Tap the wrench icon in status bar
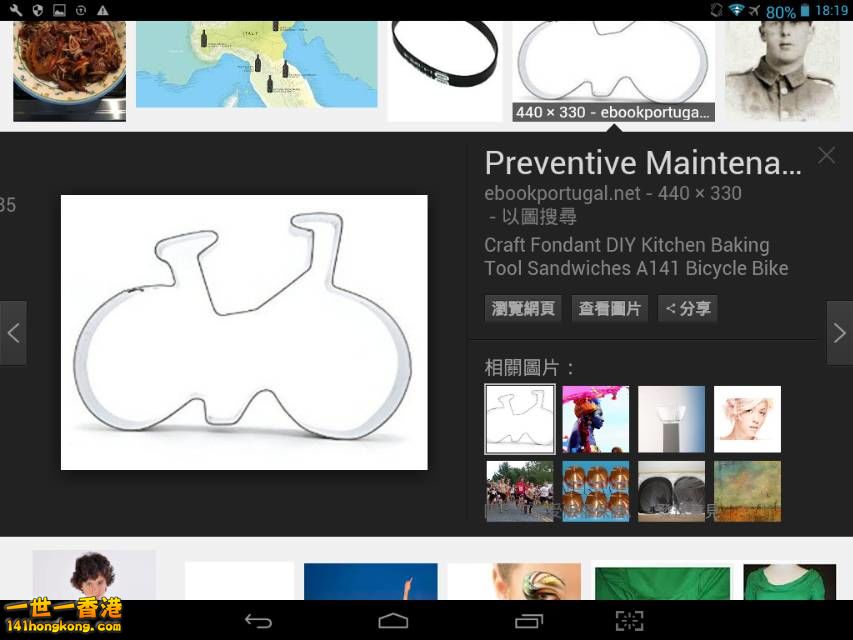Image resolution: width=853 pixels, height=640 pixels. (16, 10)
